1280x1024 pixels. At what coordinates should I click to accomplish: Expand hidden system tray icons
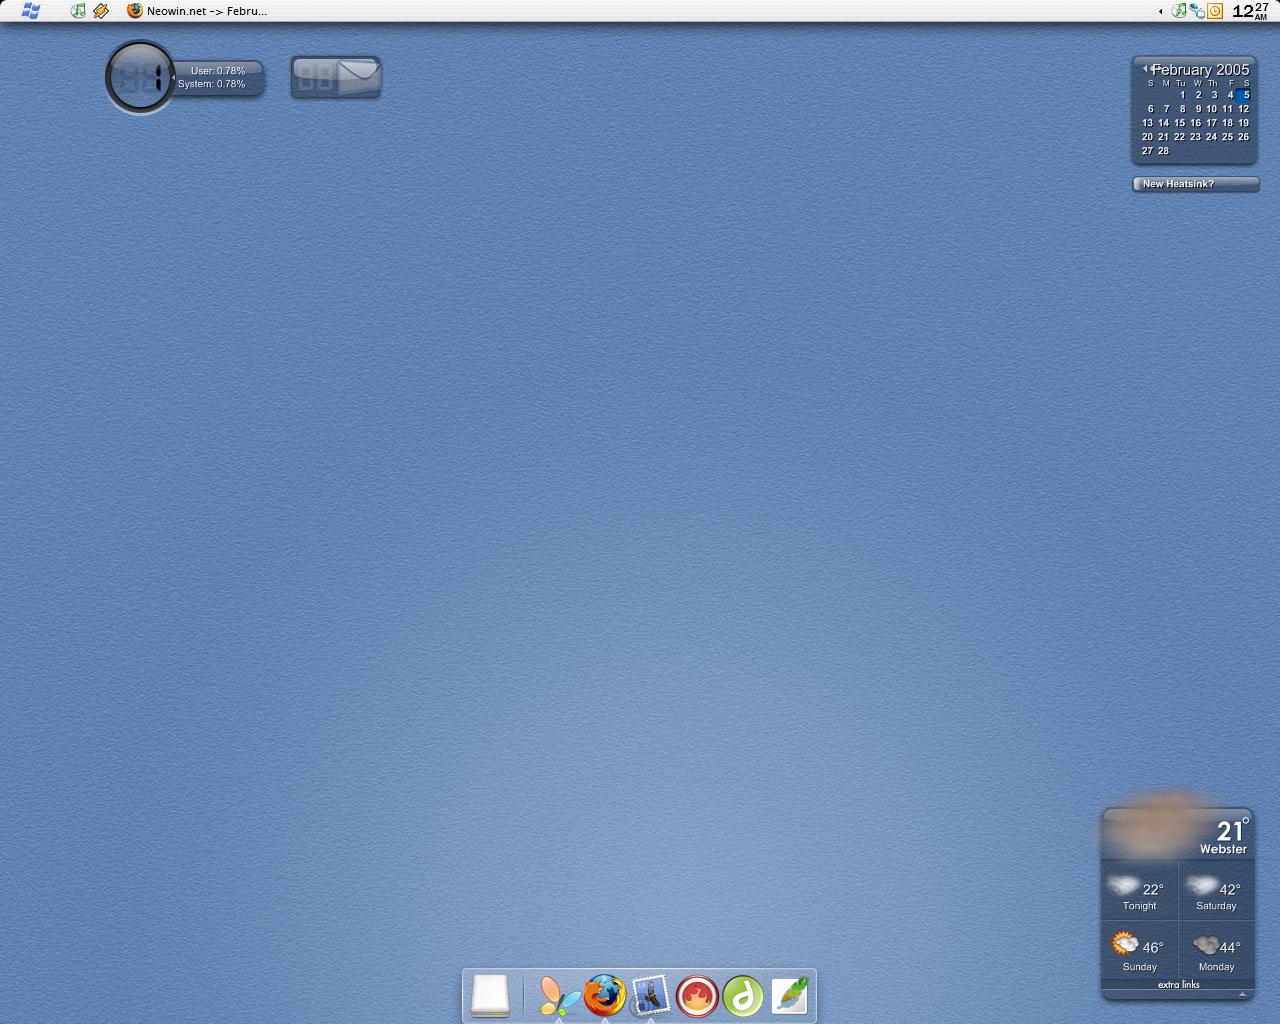(x=1160, y=11)
